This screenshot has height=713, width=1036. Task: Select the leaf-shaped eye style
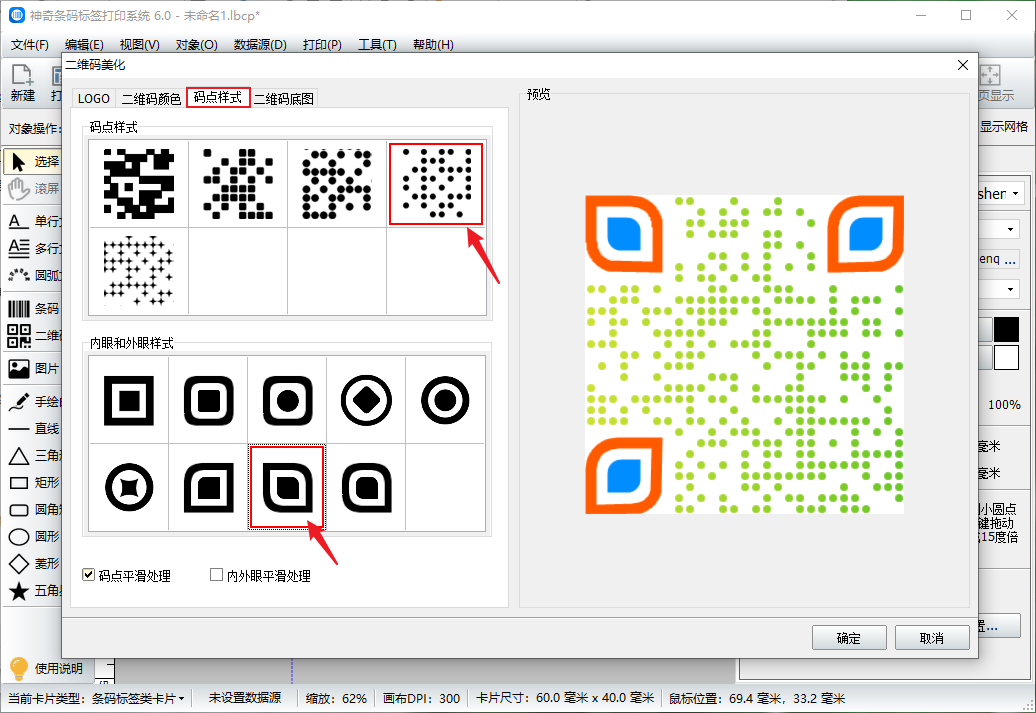pos(287,488)
